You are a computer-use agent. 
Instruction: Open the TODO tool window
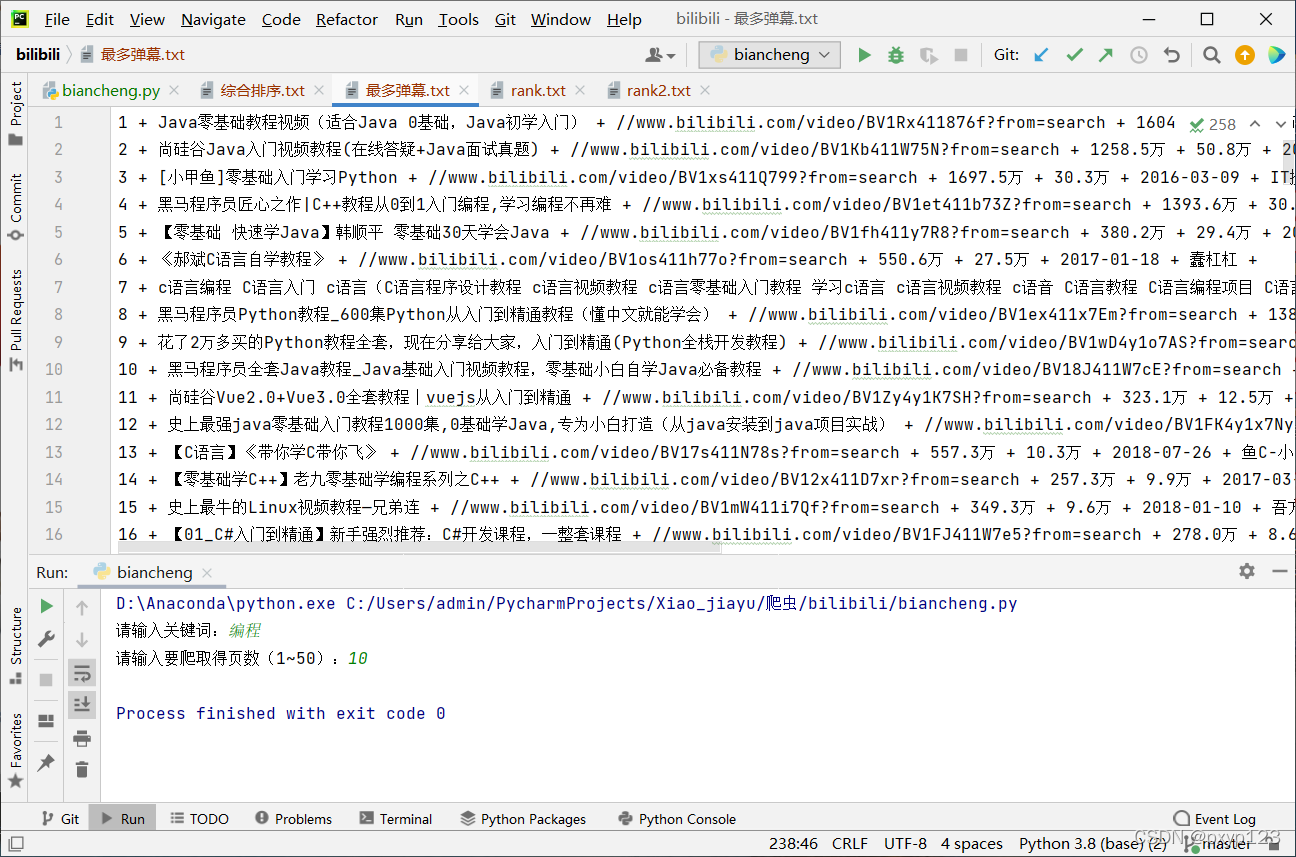click(198, 818)
